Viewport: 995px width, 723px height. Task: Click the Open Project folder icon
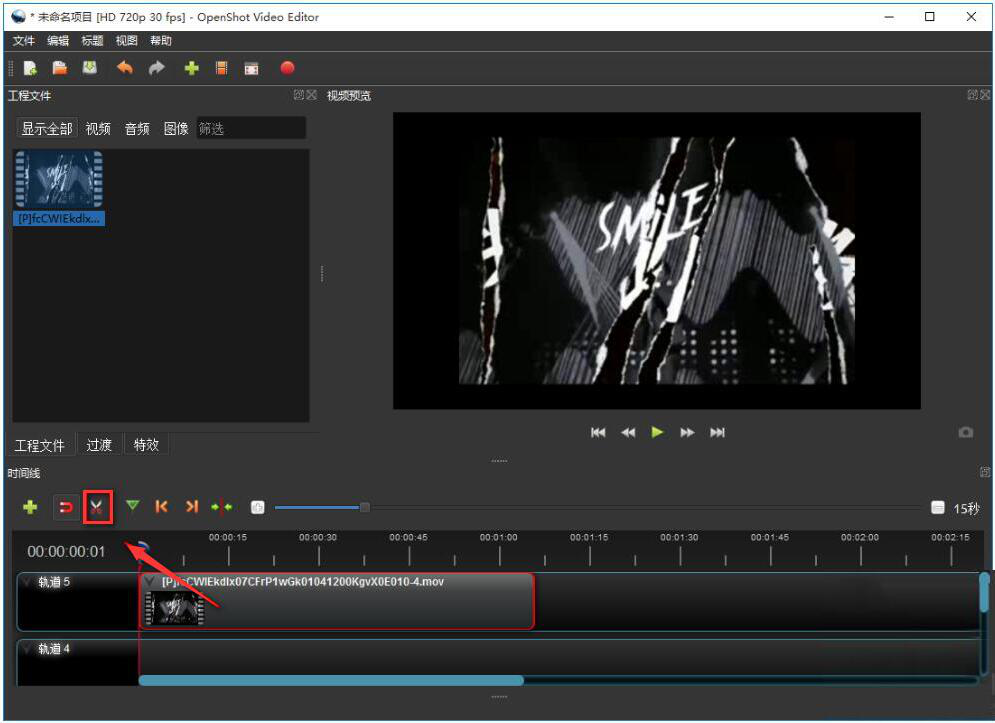60,68
